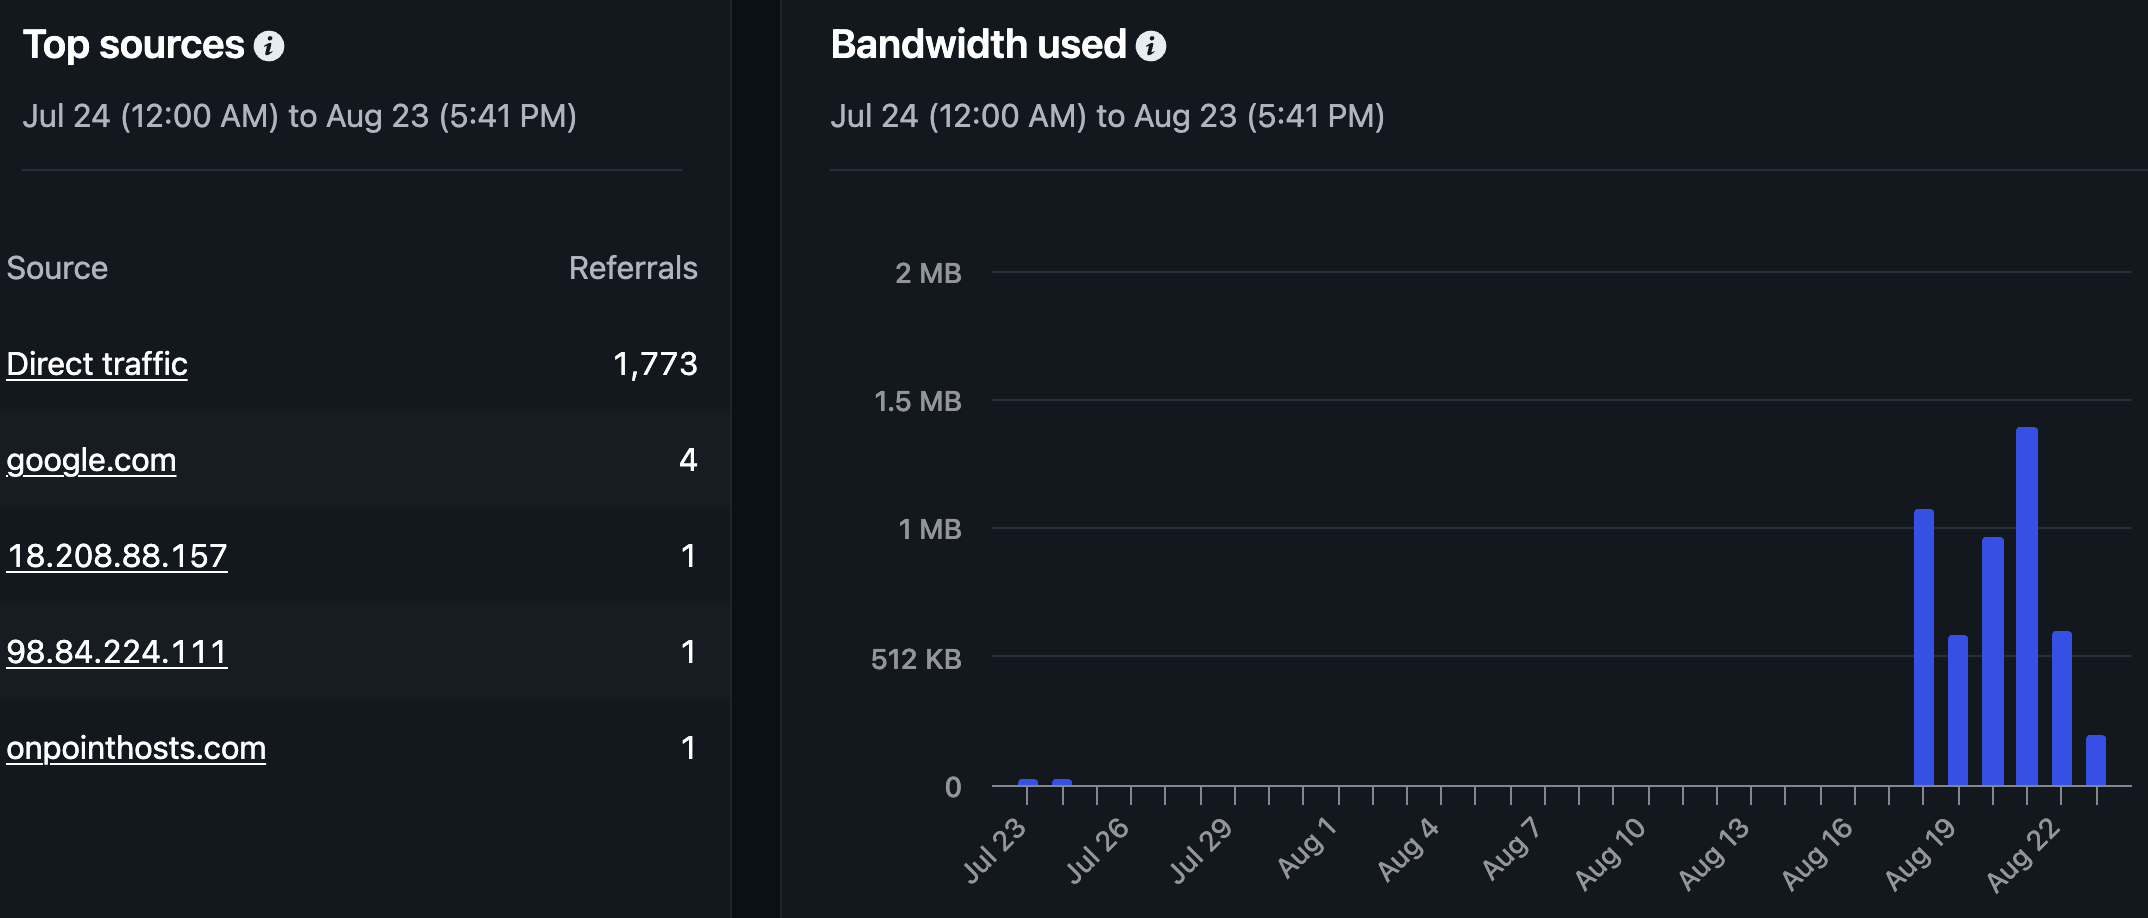Screen dimensions: 2148x918
Task: Click the 1,773 referrals value
Action: [655, 364]
